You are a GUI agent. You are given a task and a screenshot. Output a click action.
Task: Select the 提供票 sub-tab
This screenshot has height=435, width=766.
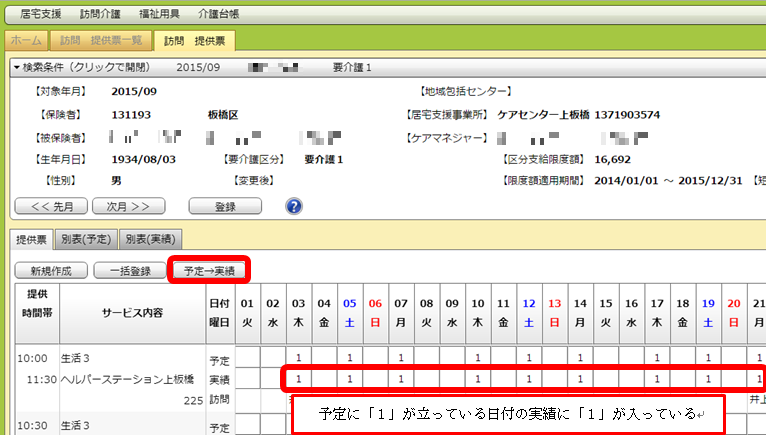coord(31,239)
